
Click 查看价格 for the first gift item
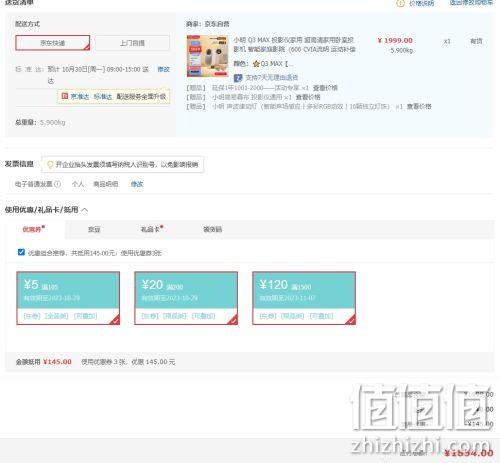[x=325, y=88]
